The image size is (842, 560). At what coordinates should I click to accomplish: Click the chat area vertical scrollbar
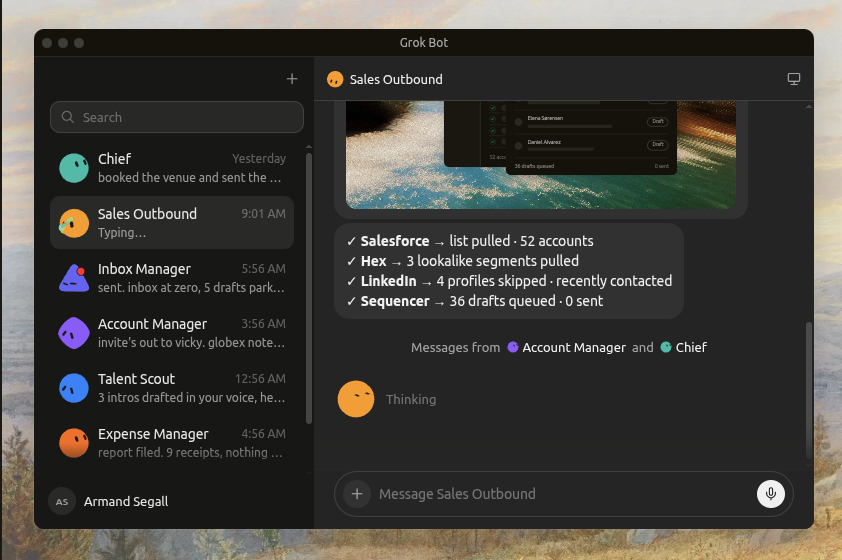[809, 389]
